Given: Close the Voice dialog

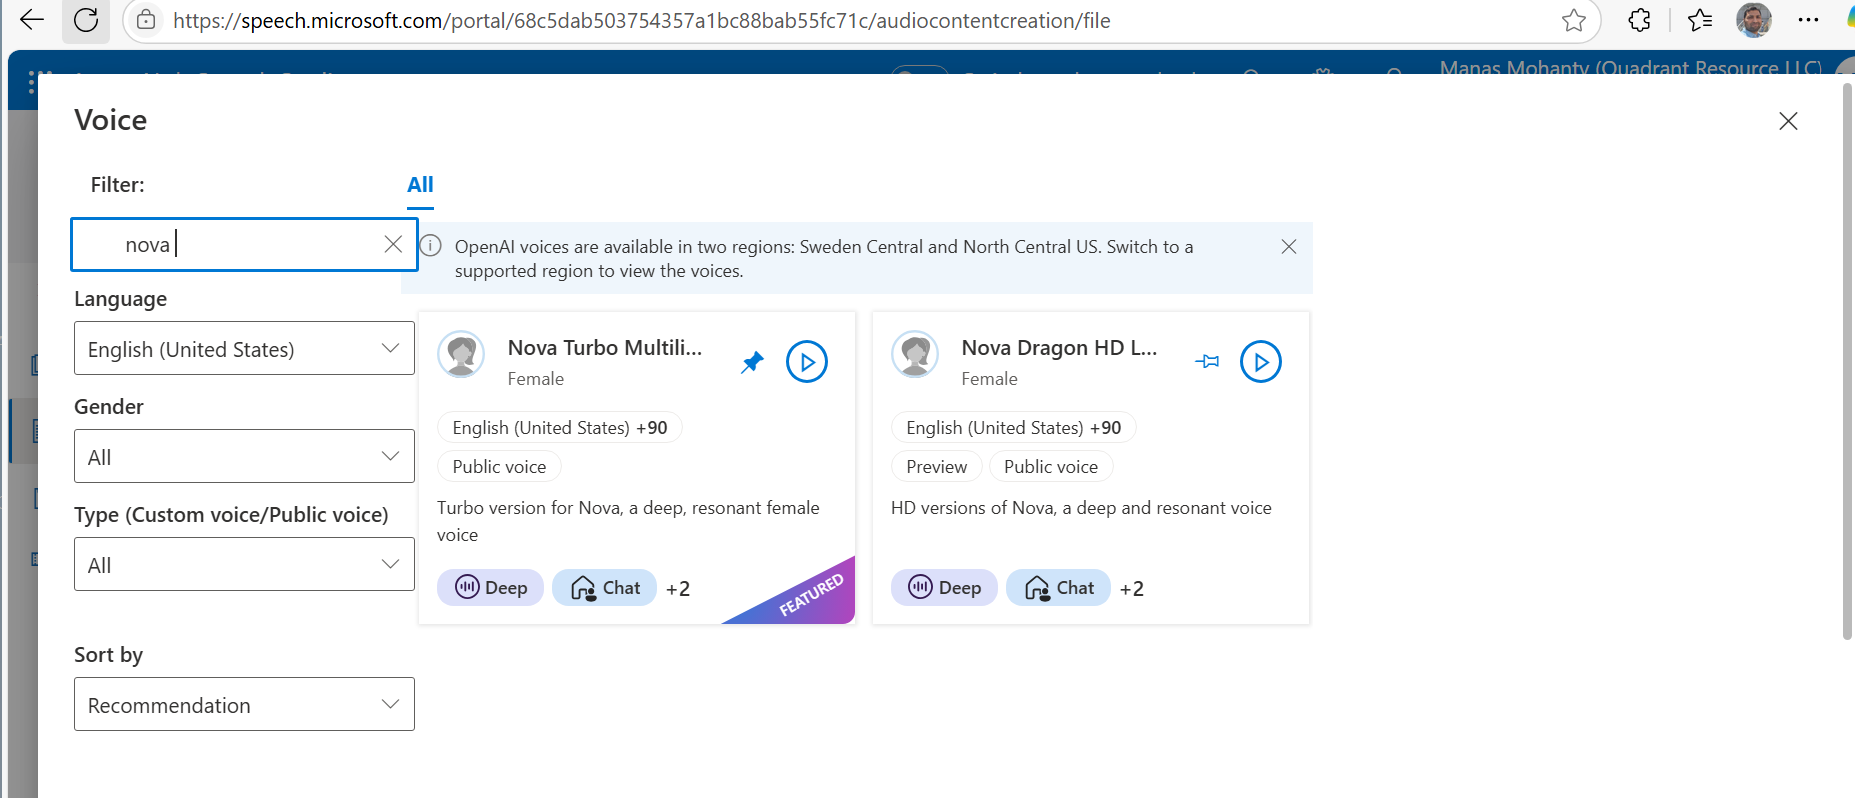Looking at the screenshot, I should click(x=1788, y=121).
